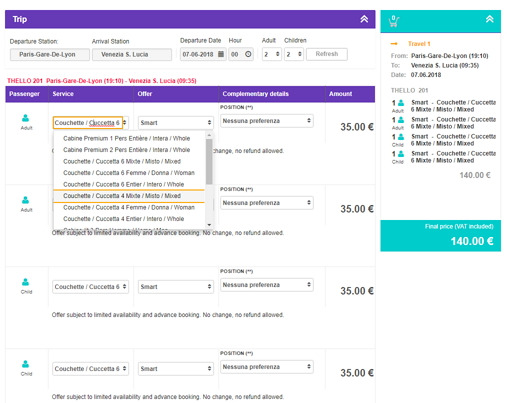Open last Child's Service dropdown
This screenshot has height=403, width=507.
tap(90, 369)
